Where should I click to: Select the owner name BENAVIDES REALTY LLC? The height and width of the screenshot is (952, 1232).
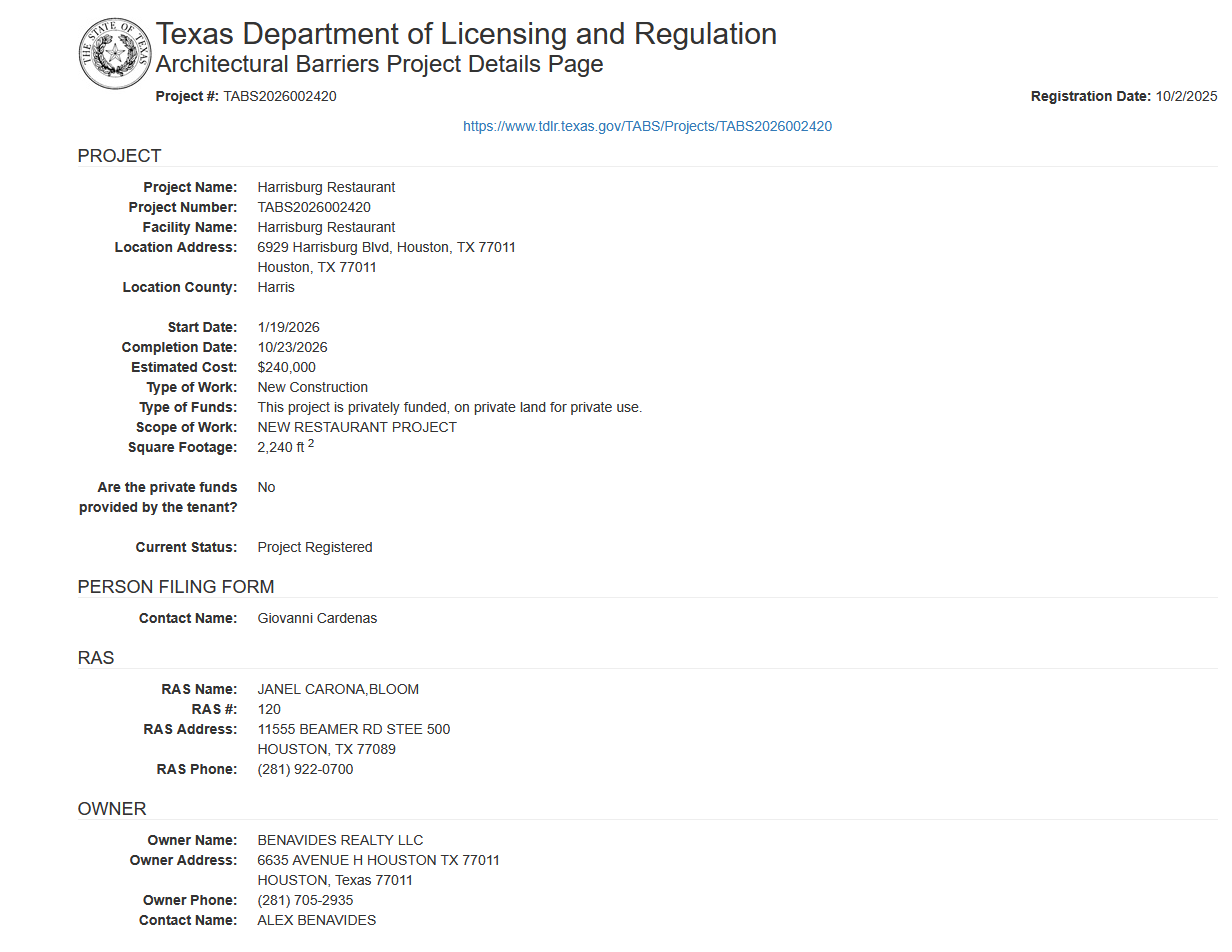point(341,840)
